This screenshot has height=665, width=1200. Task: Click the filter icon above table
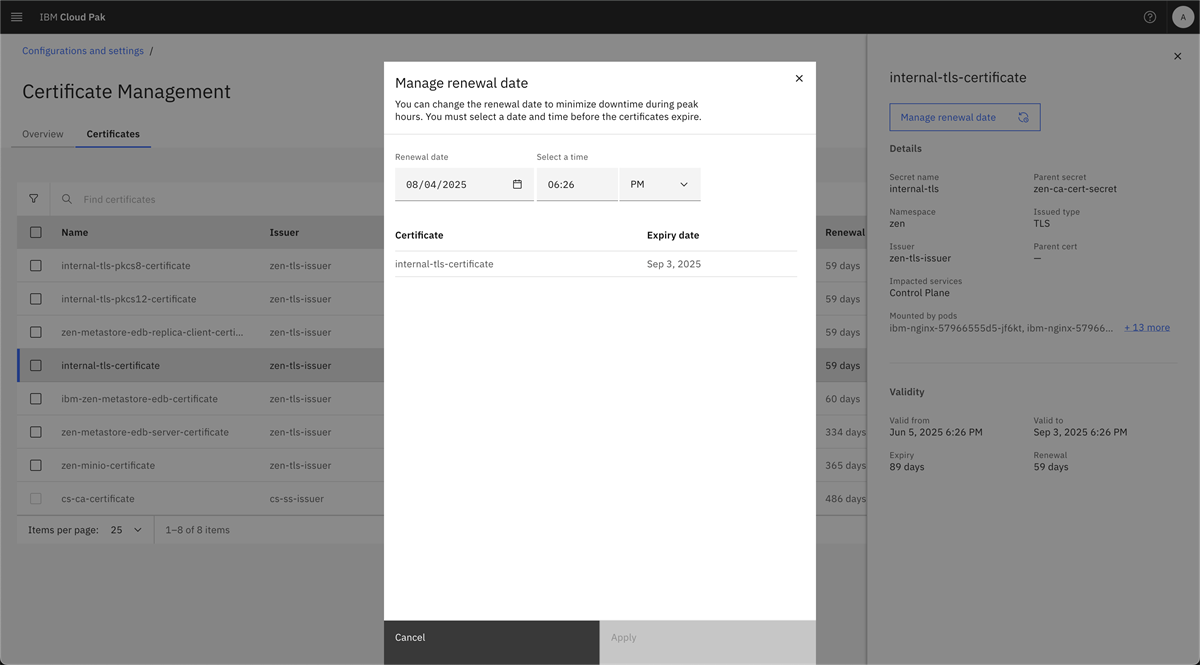pyautogui.click(x=34, y=199)
